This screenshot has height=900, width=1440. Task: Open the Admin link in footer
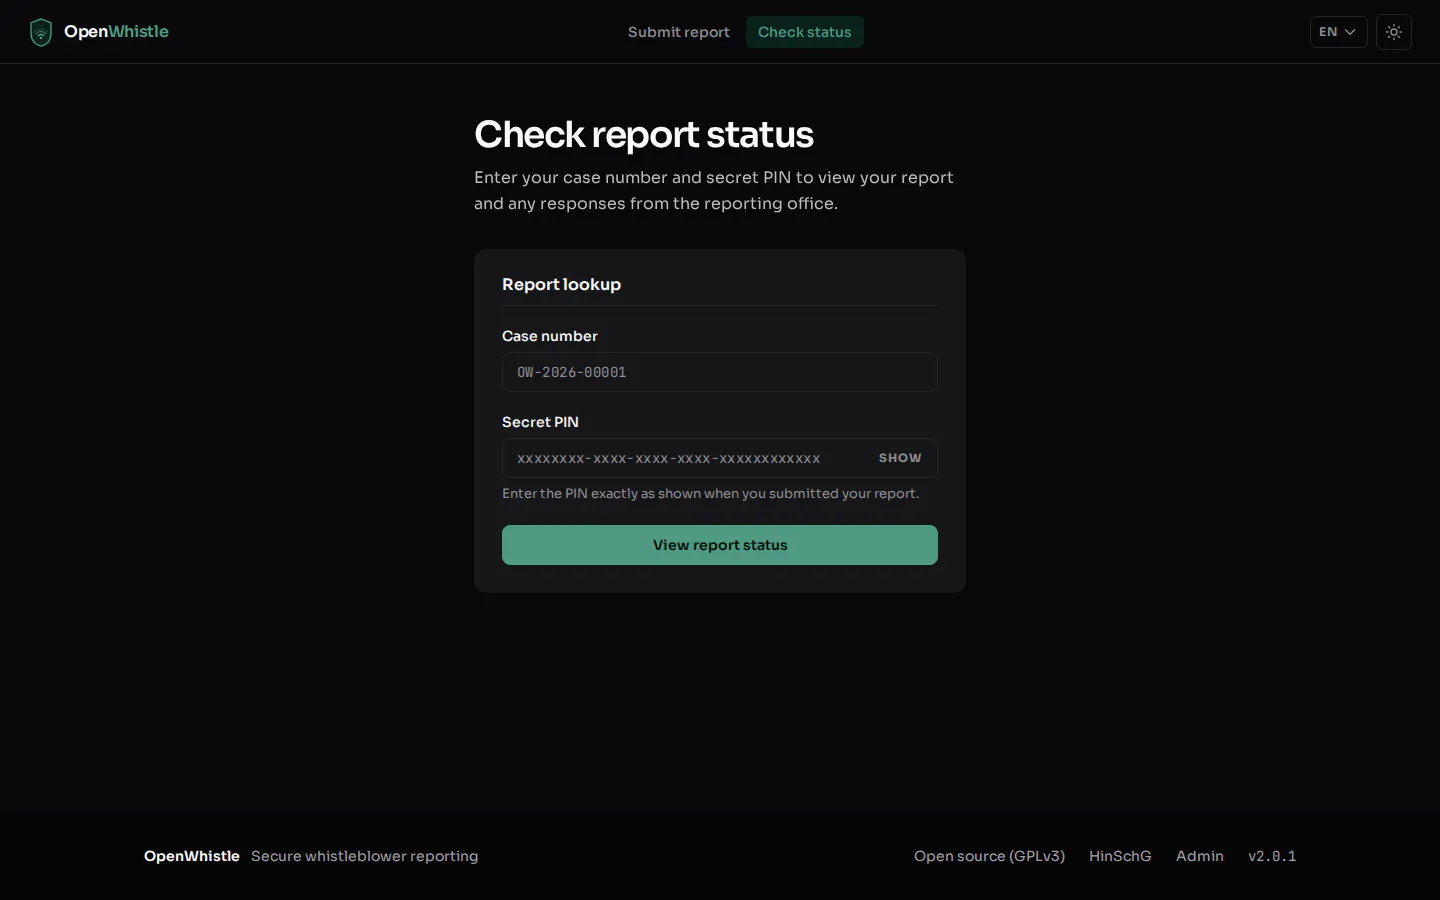(x=1200, y=856)
